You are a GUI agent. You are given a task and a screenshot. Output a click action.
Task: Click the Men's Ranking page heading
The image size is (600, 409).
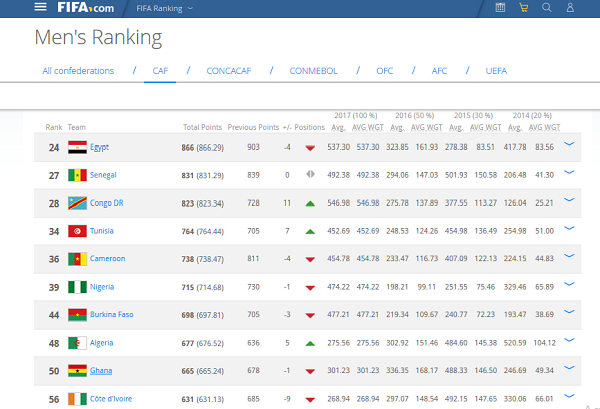click(98, 37)
